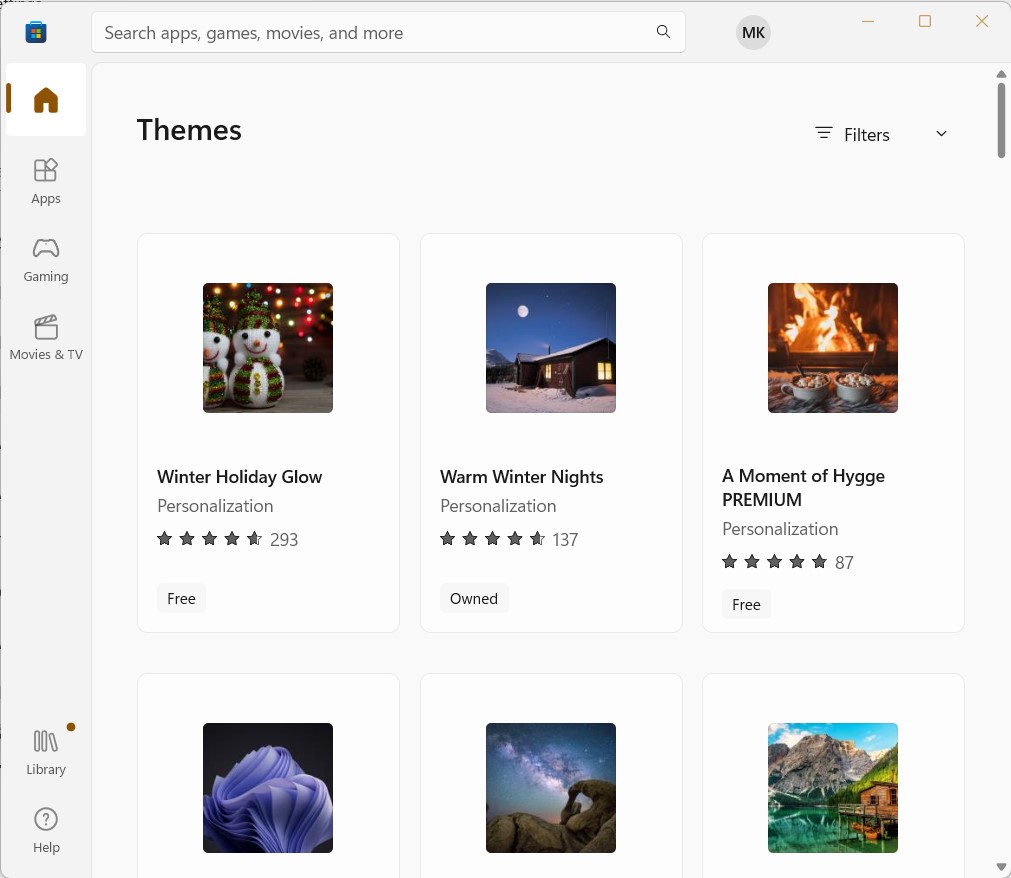Click the search magnifier icon

(663, 32)
